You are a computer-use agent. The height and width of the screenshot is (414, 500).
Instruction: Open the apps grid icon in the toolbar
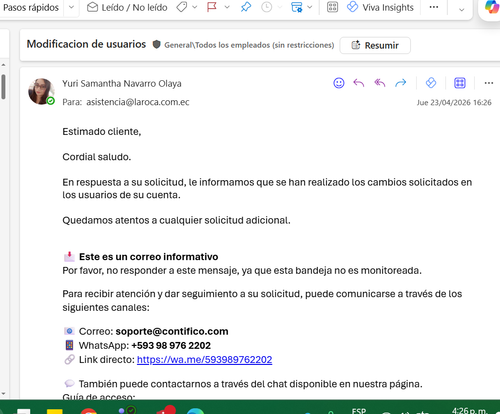pyautogui.click(x=332, y=7)
